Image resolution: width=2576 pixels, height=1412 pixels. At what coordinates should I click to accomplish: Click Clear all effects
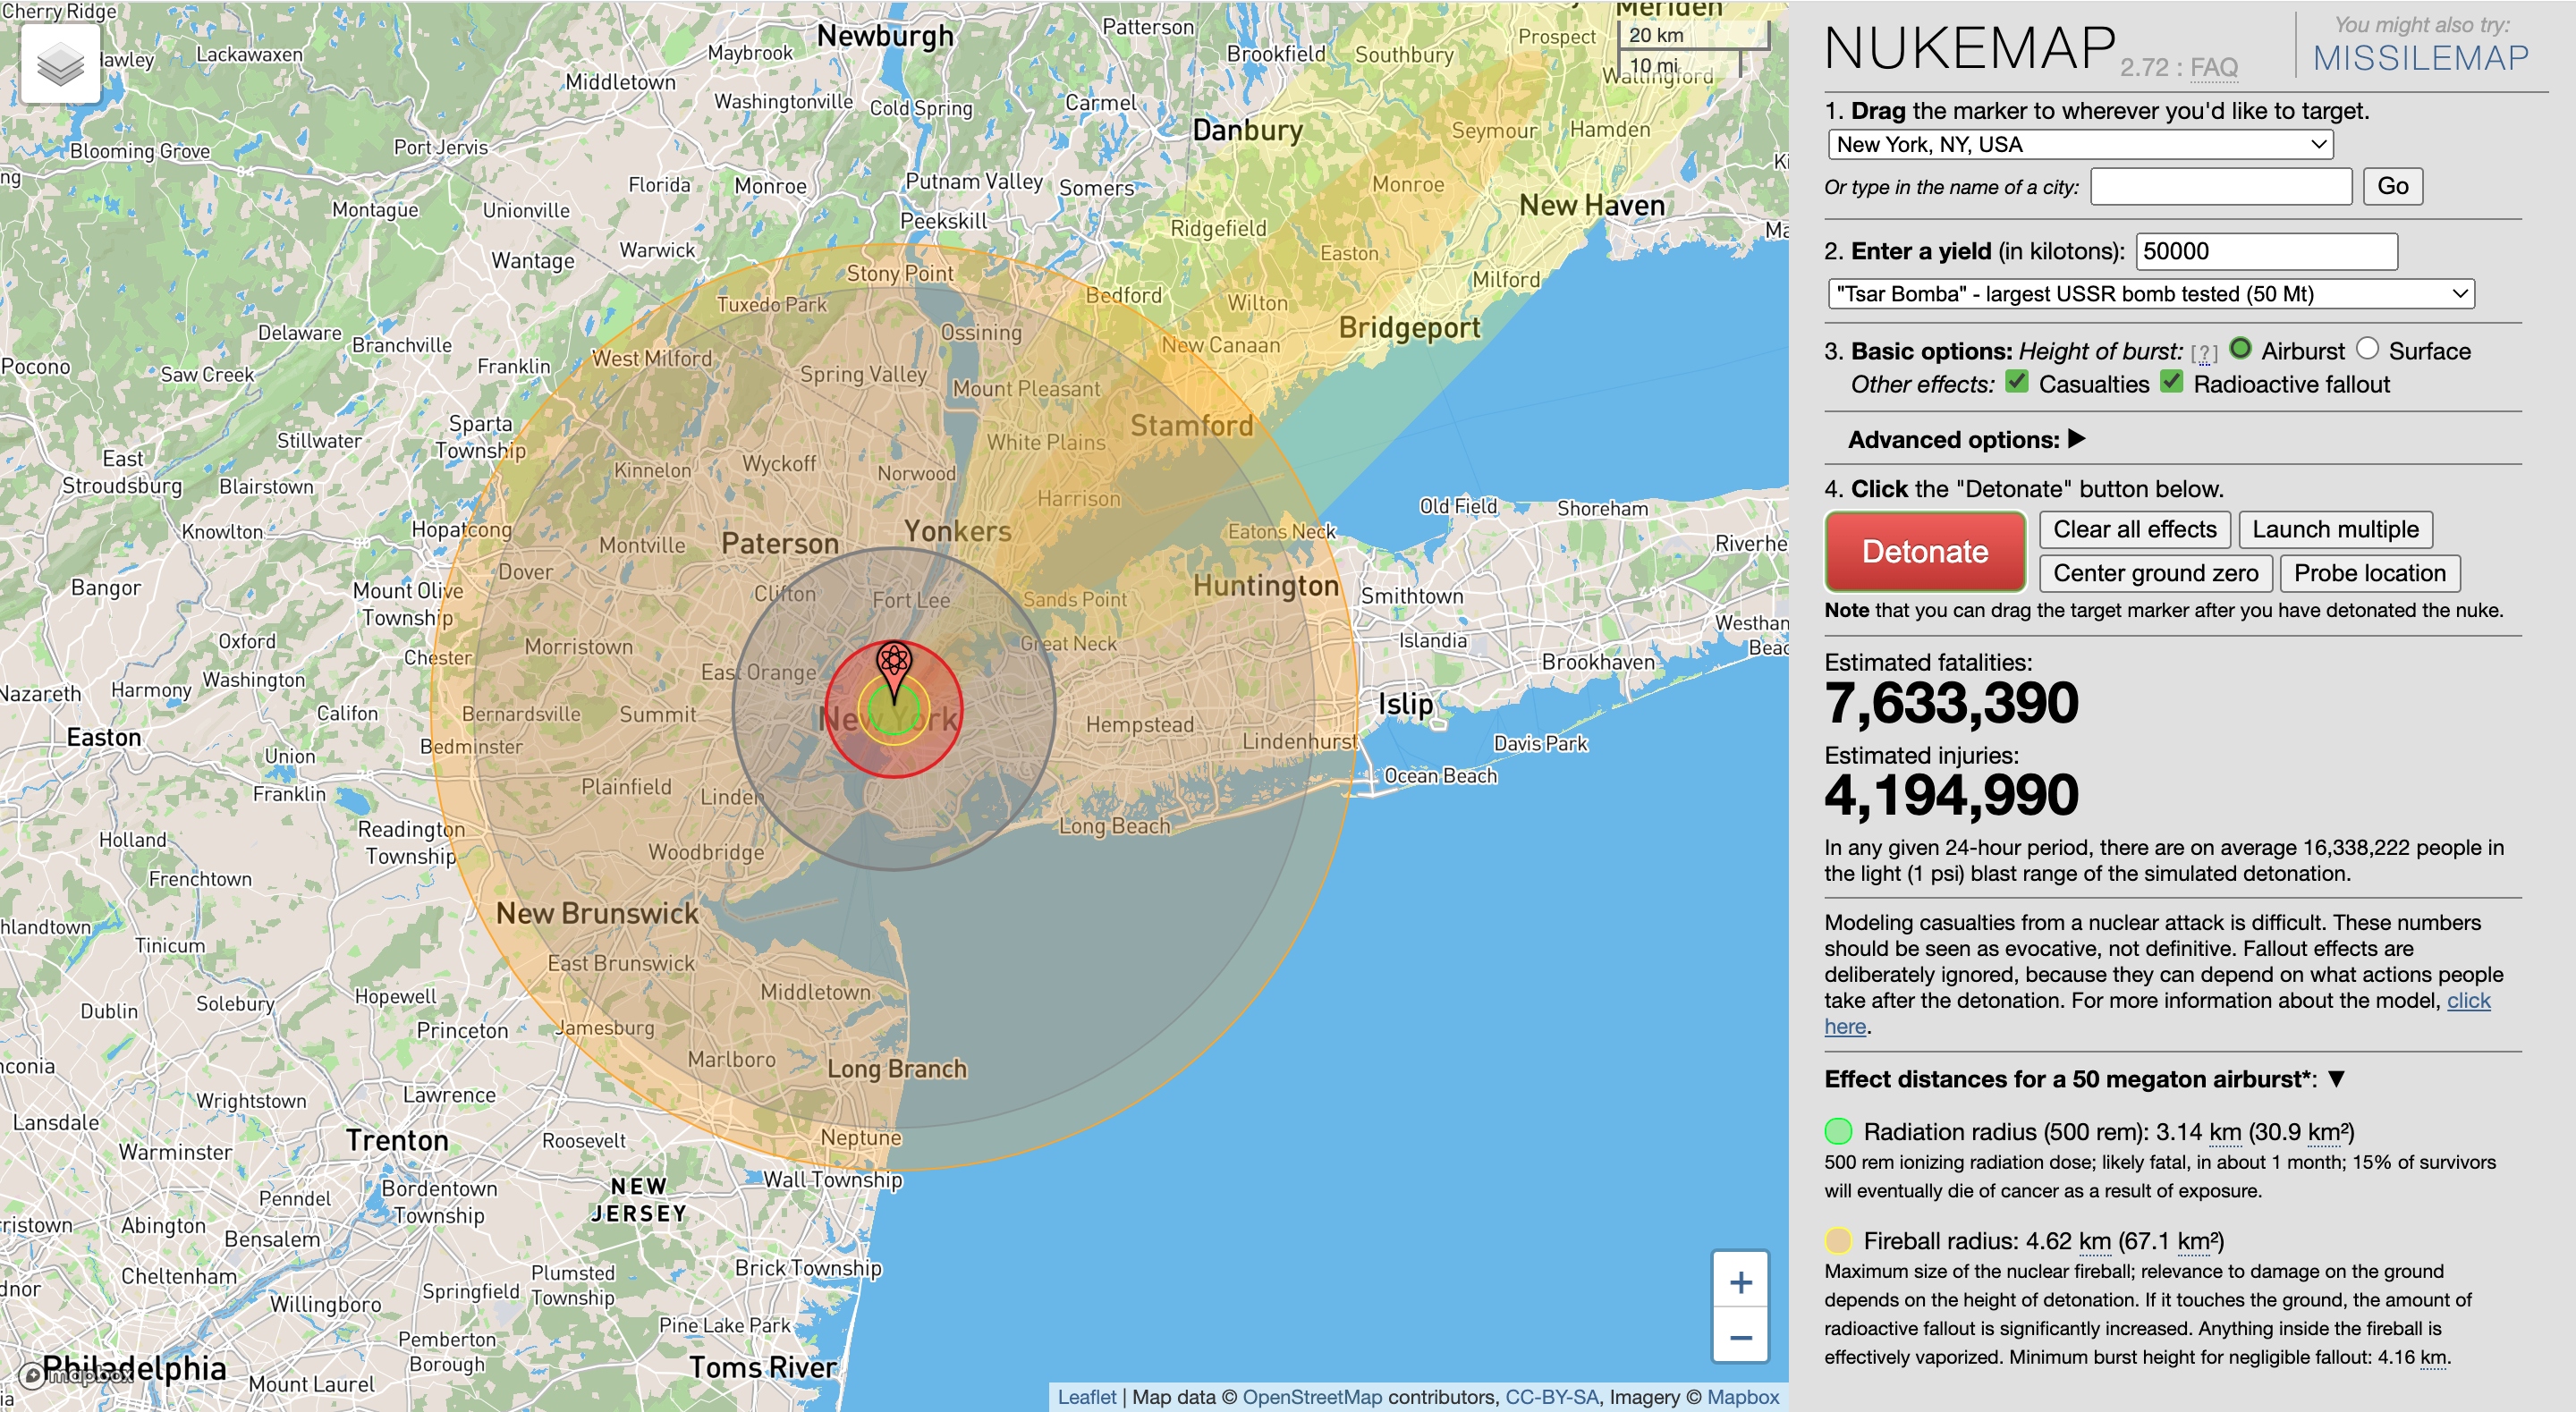[2133, 529]
